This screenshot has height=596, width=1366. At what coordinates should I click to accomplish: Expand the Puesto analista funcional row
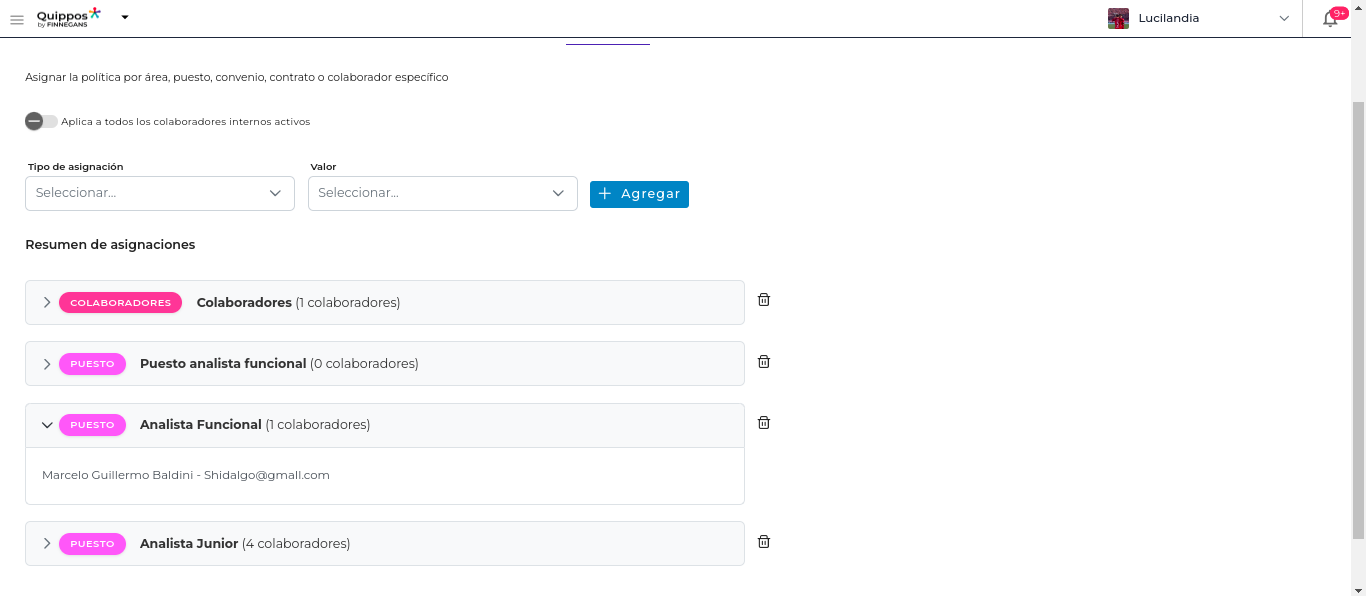click(x=47, y=364)
